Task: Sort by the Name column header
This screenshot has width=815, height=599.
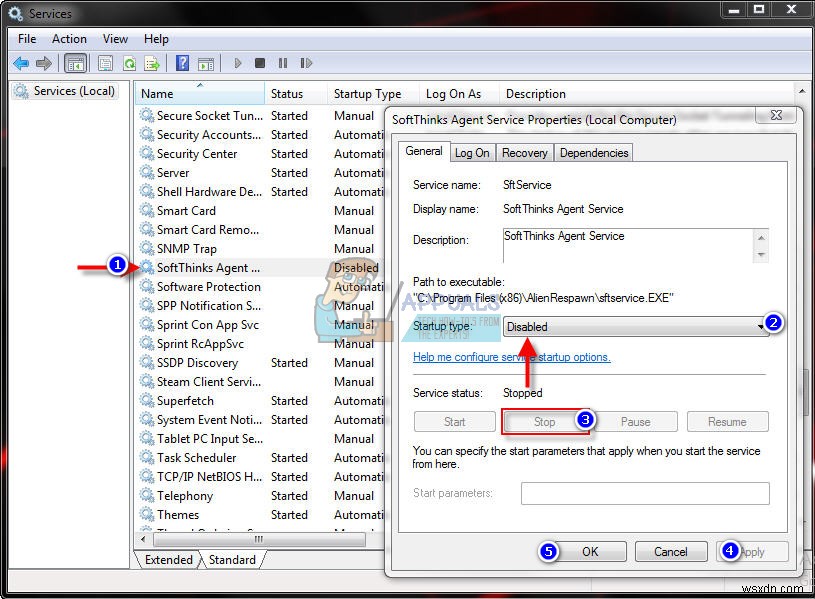Action: pos(200,94)
